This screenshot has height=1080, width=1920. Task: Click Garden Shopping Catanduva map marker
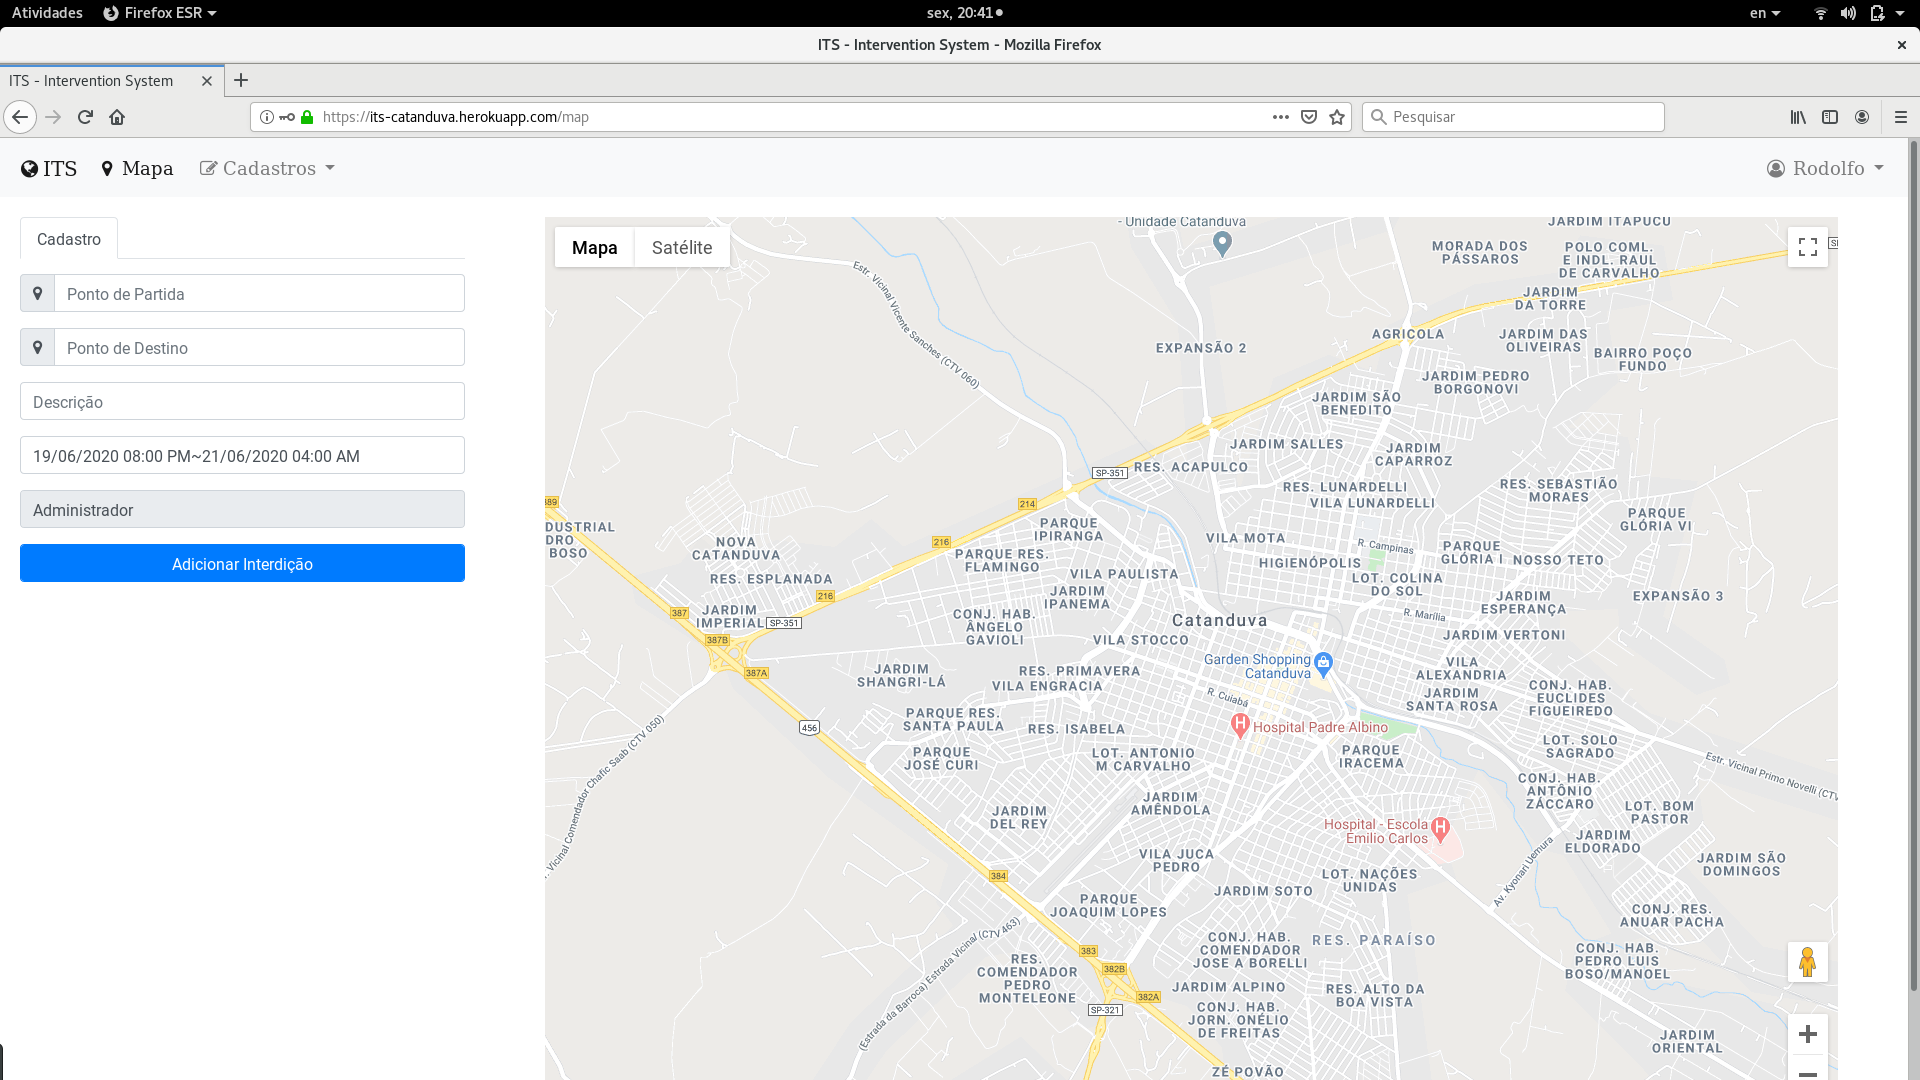[1323, 662]
